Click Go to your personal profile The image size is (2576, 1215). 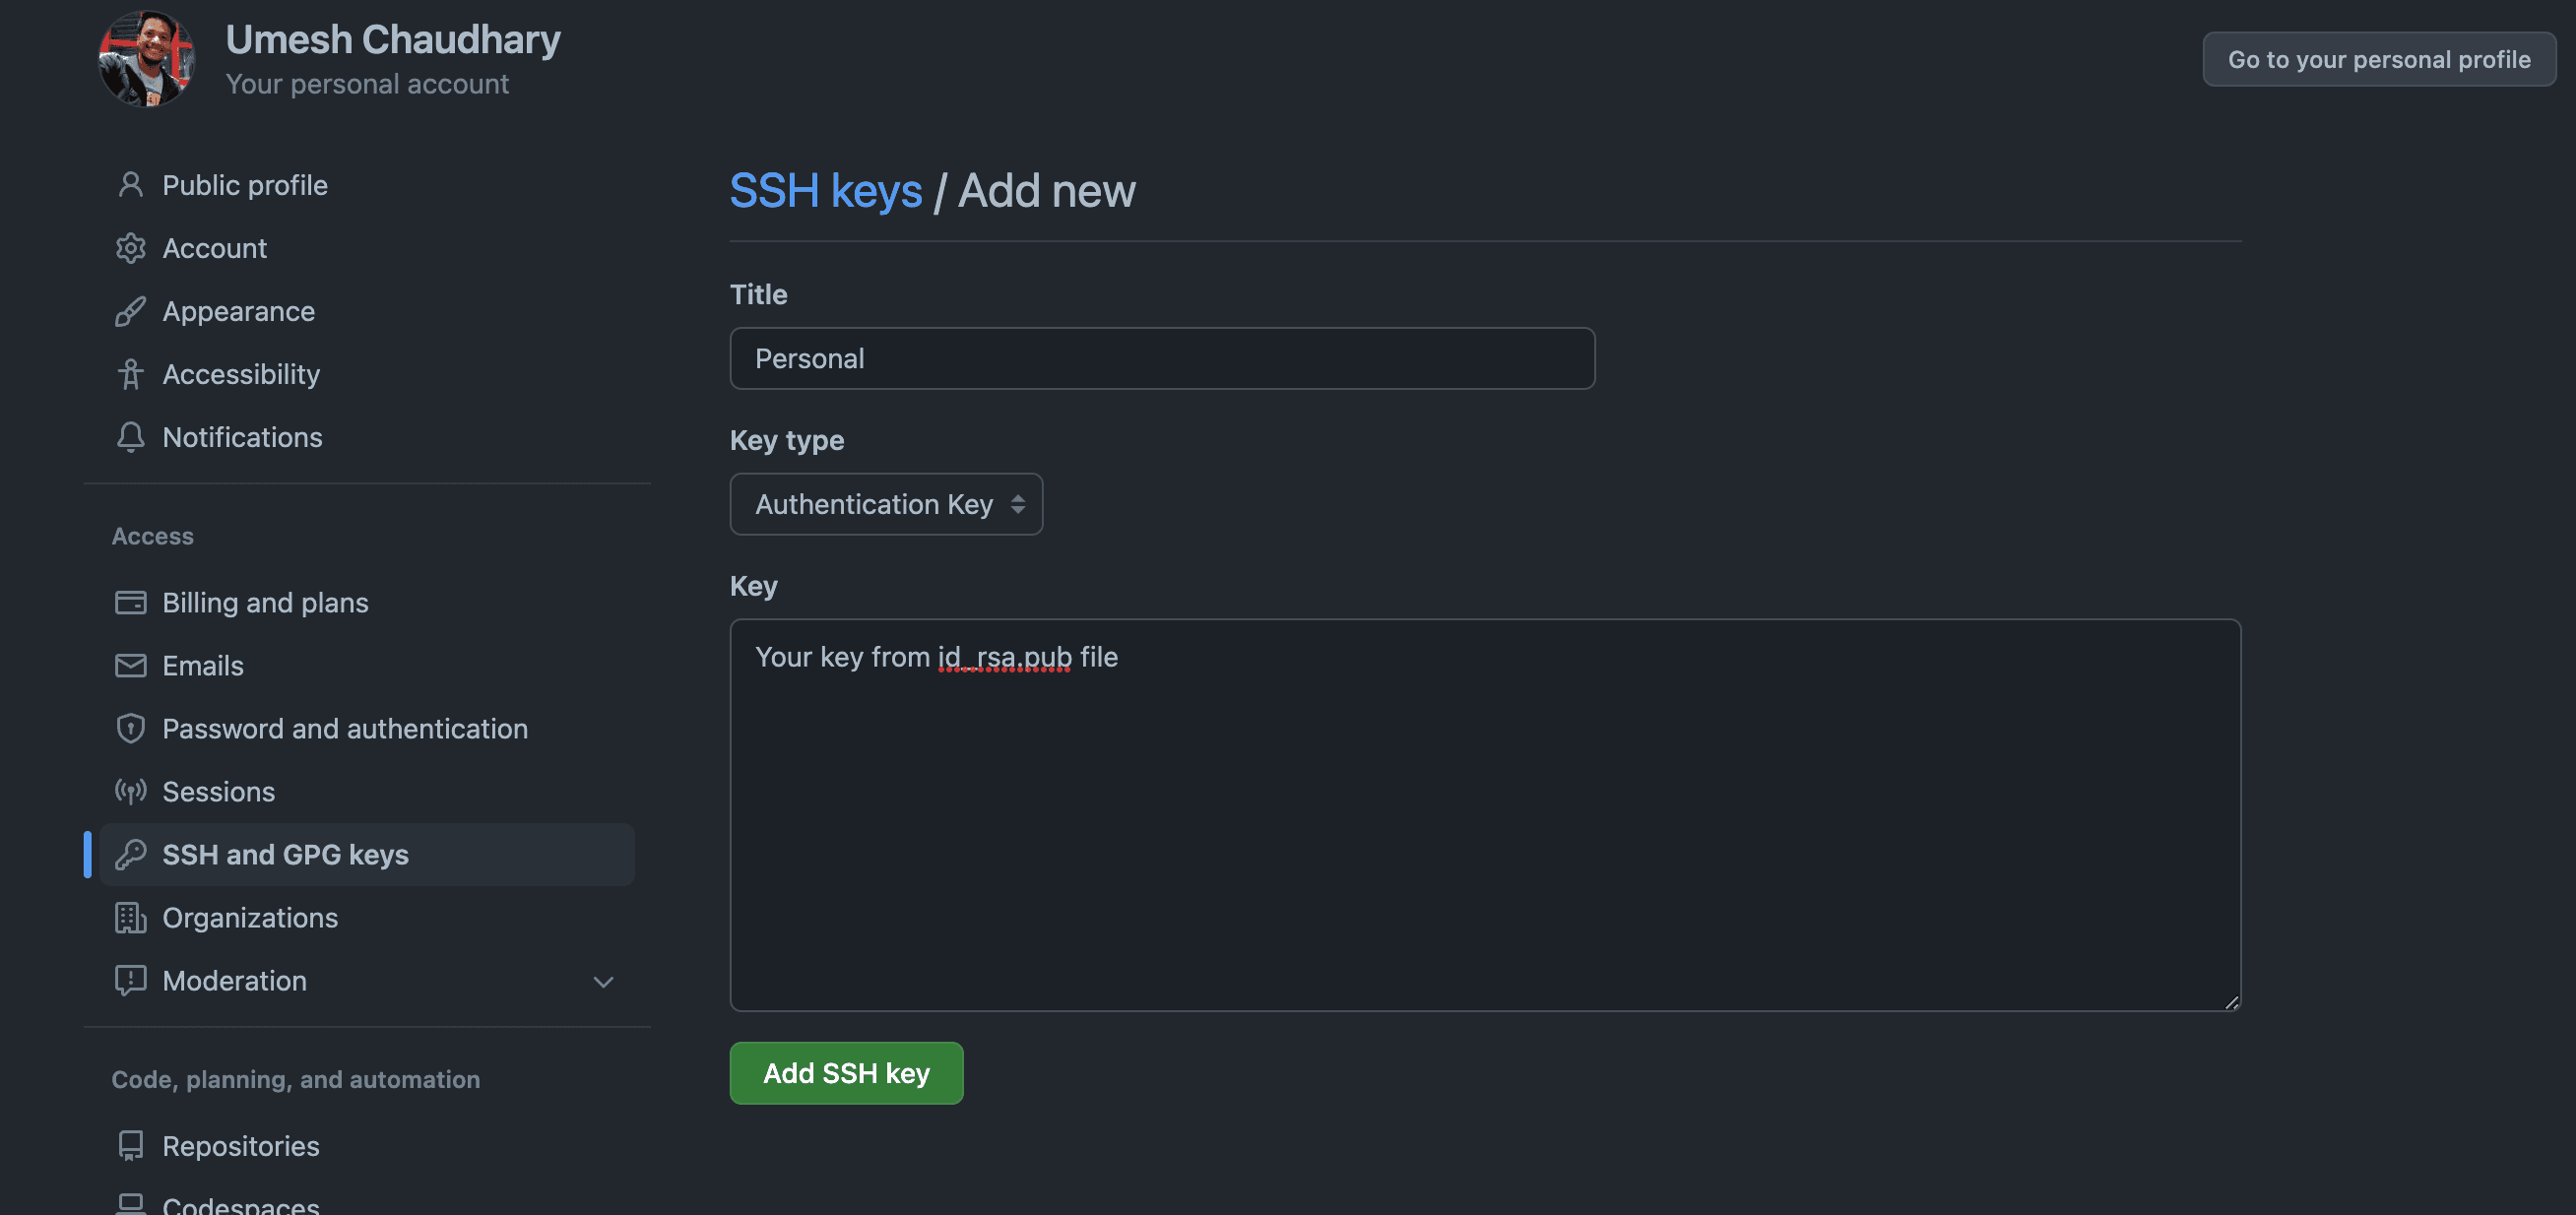2378,58
